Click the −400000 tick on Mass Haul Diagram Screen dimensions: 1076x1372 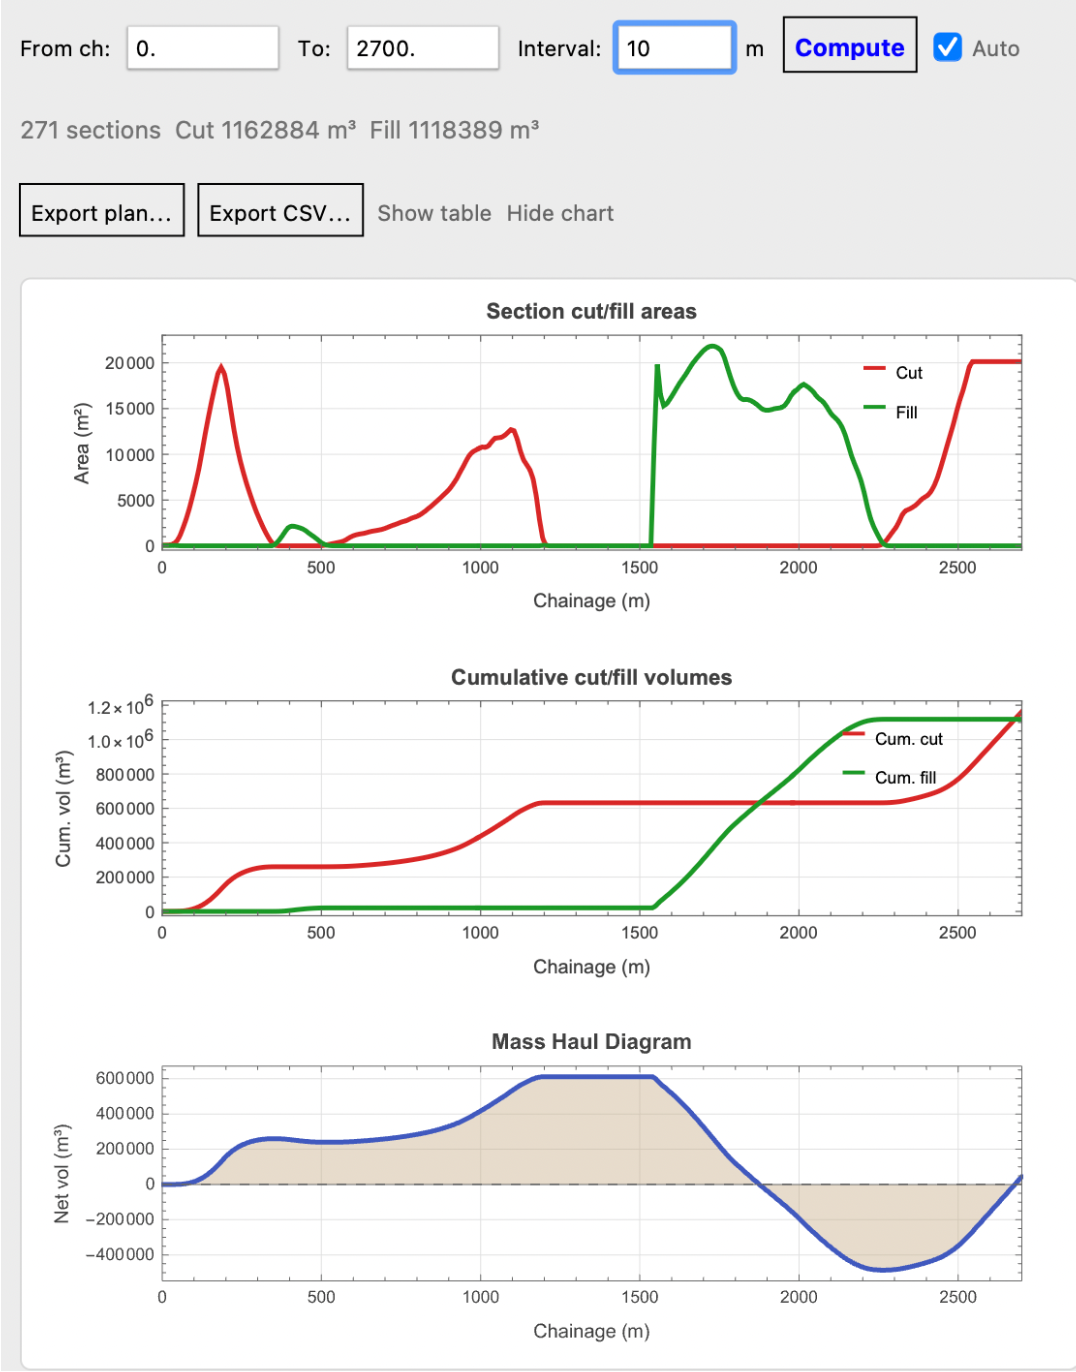(x=119, y=1255)
